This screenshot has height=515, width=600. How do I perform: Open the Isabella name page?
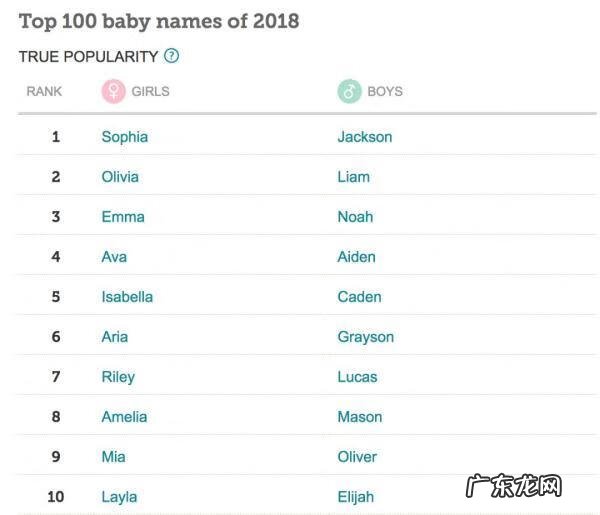point(127,297)
